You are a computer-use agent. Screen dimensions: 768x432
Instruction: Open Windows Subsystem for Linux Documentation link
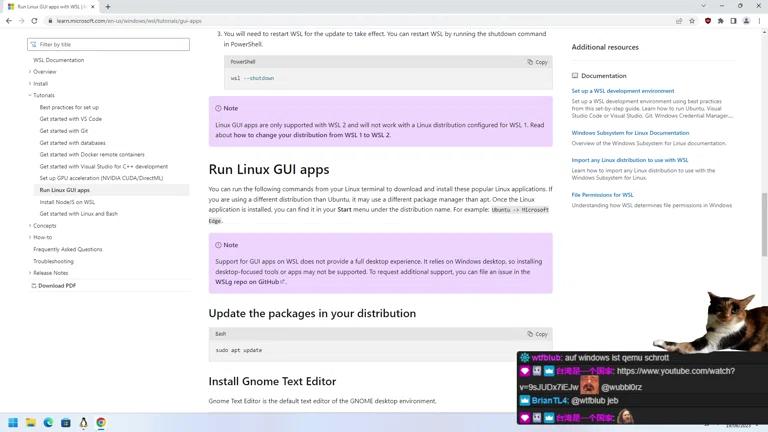coord(630,133)
